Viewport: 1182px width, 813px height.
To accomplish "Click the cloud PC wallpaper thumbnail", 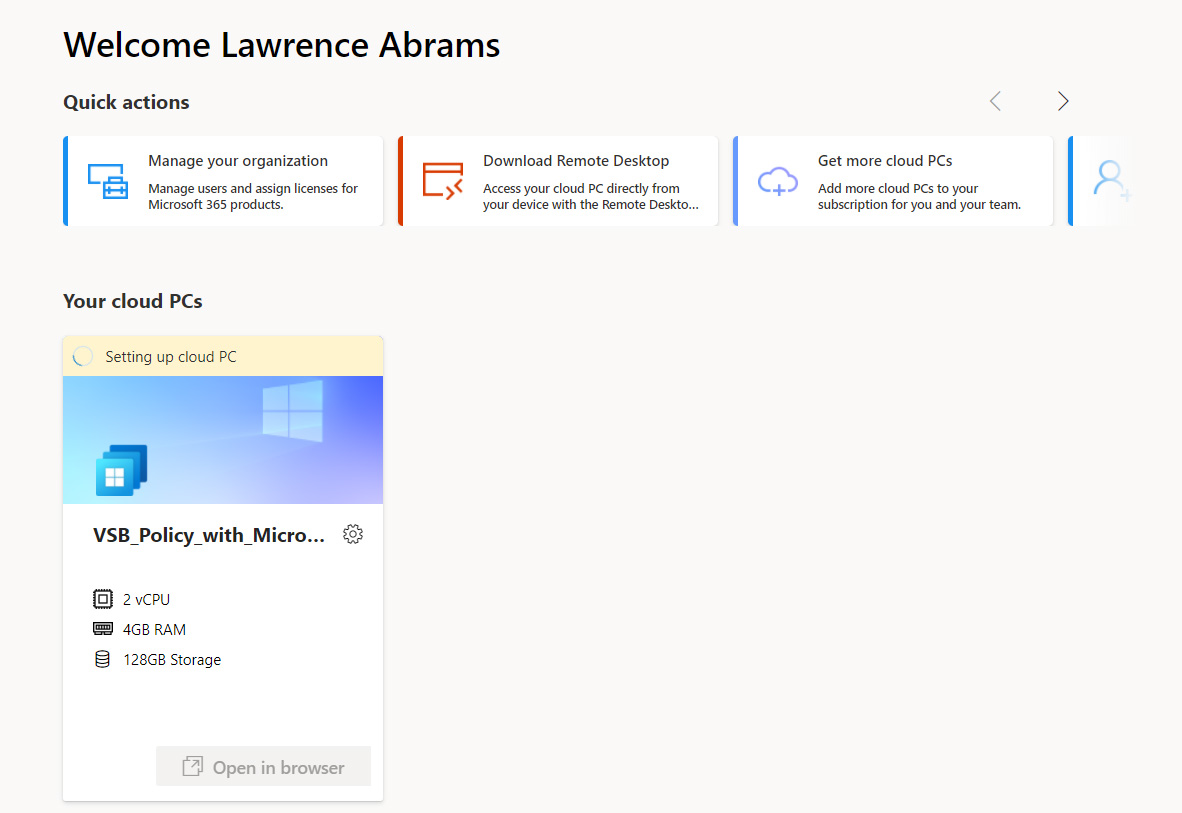I will [x=223, y=440].
